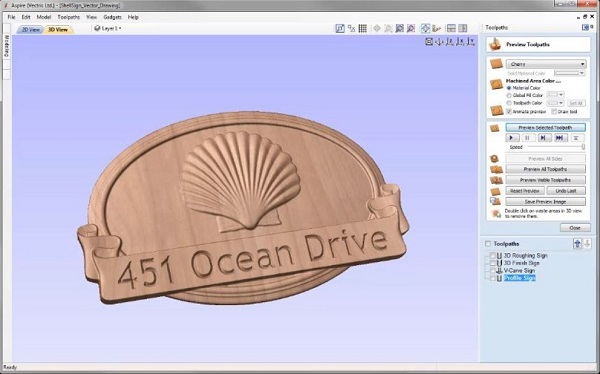View the model along the X axis

tap(461, 41)
